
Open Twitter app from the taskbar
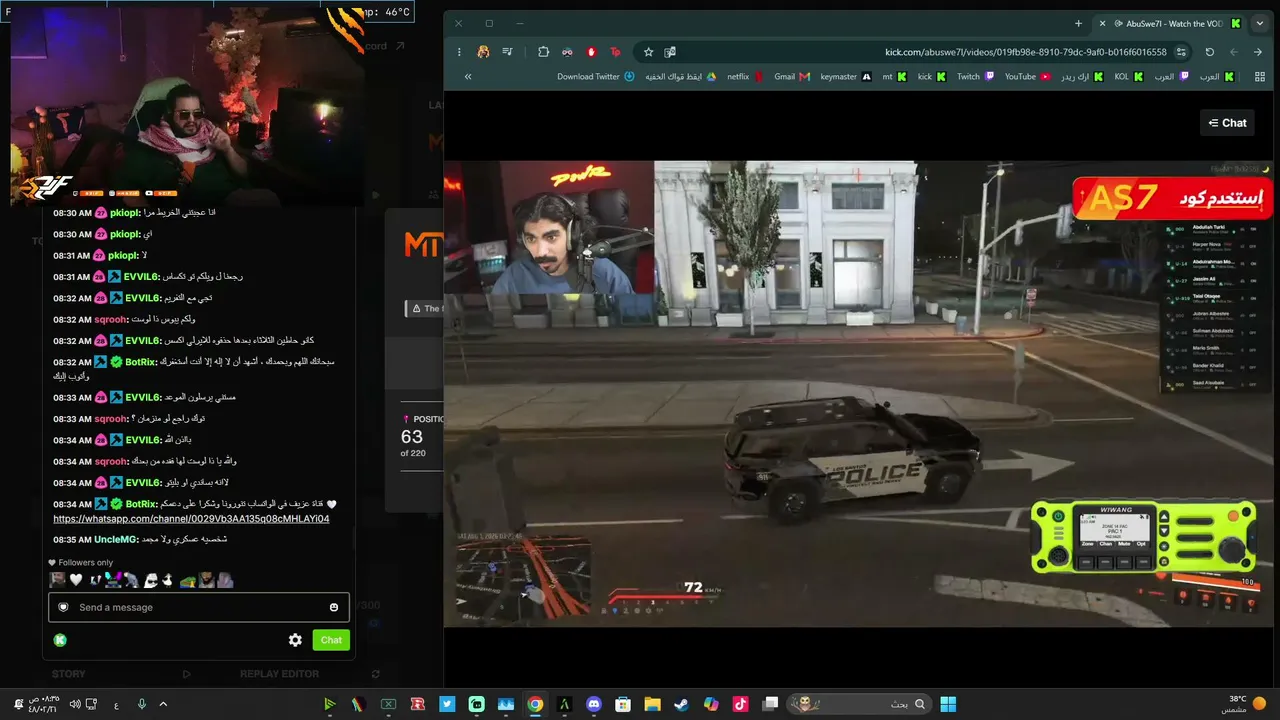[x=447, y=704]
